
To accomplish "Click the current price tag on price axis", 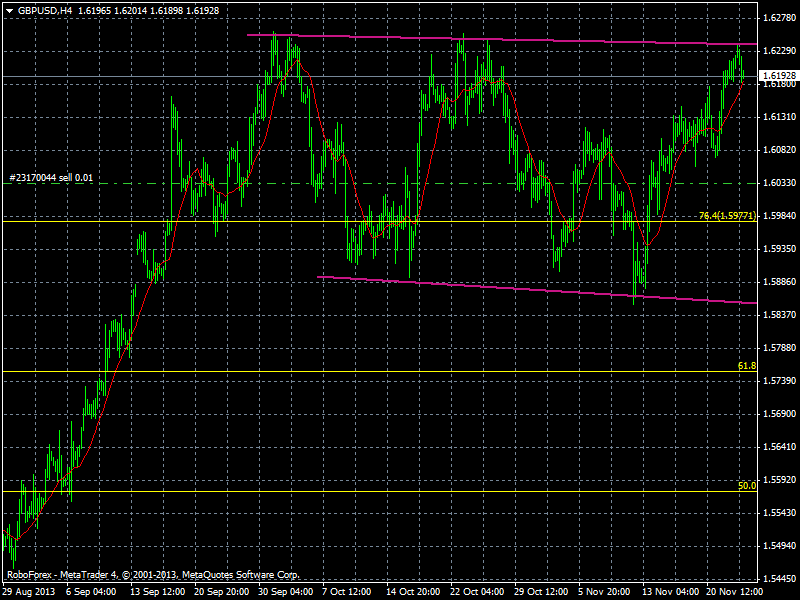I will (779, 76).
